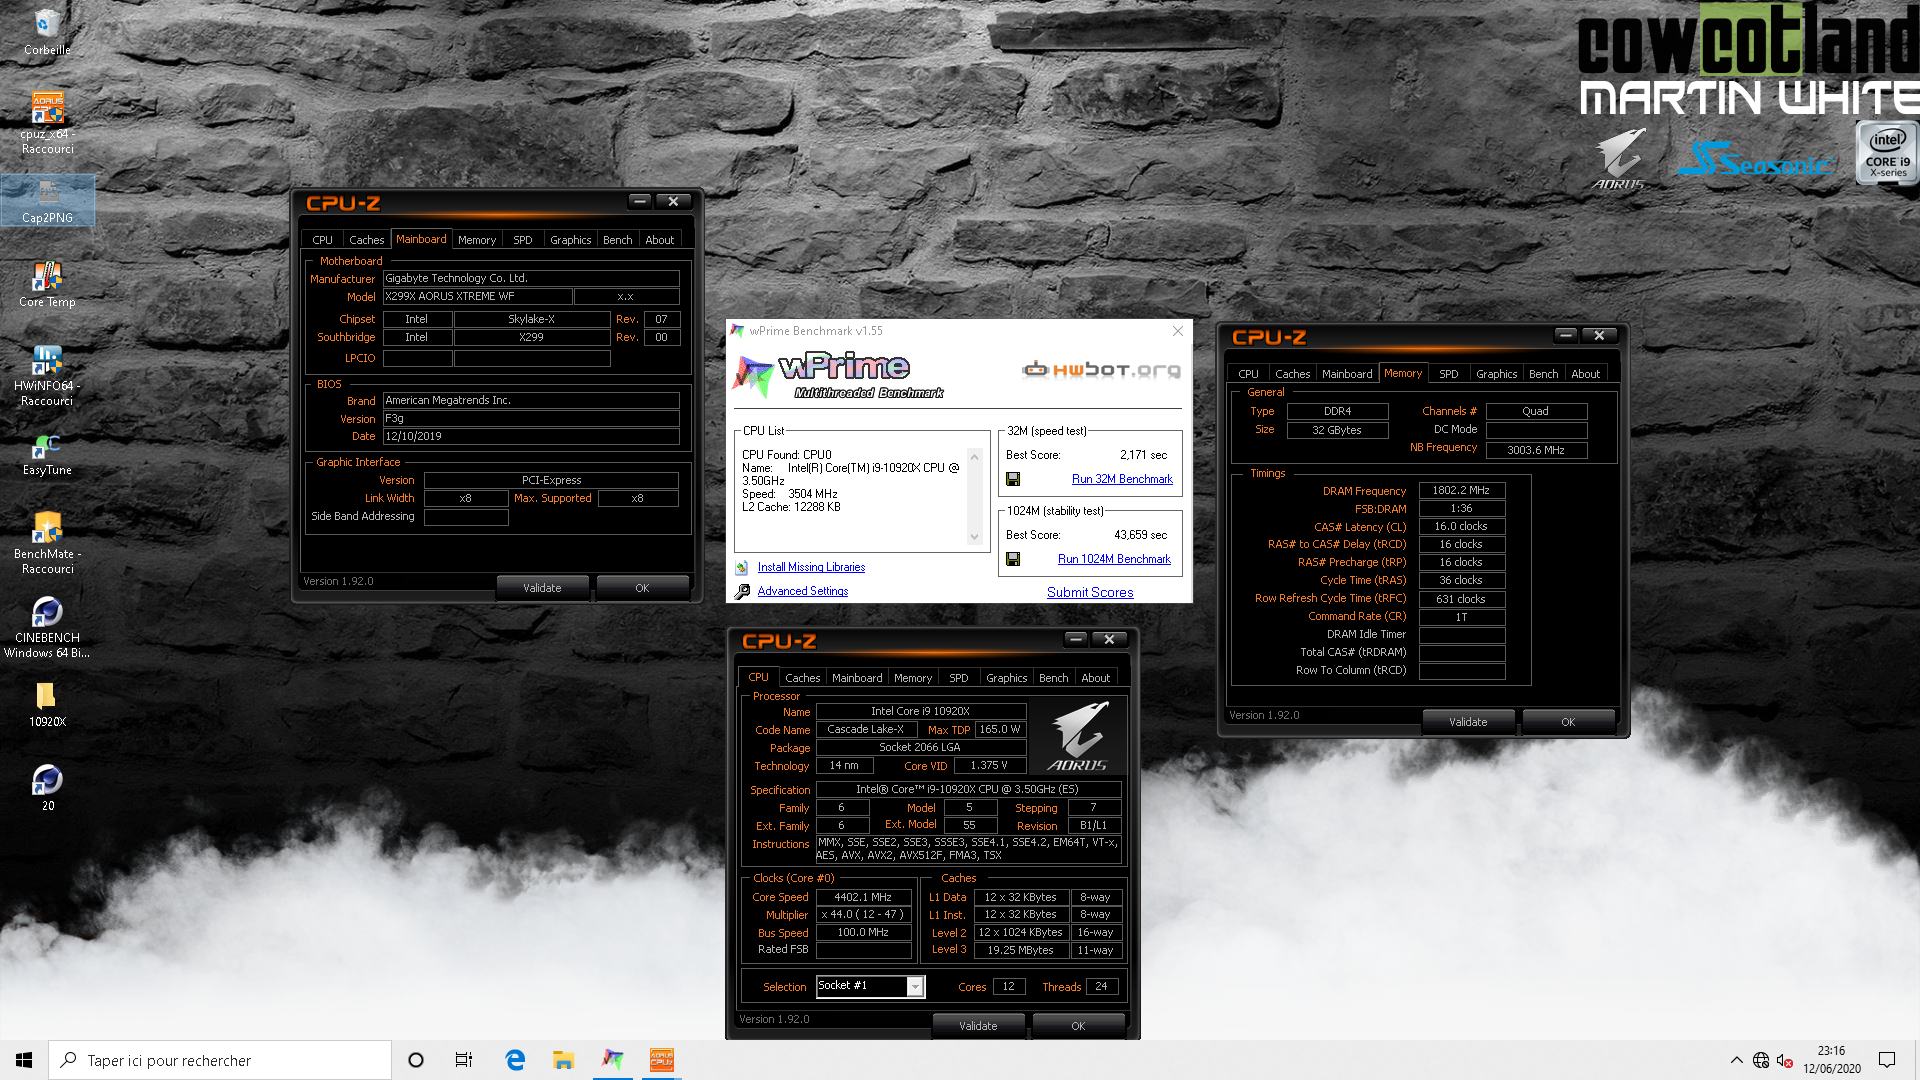Image resolution: width=1920 pixels, height=1080 pixels.
Task: Launch CINEBENCH Windows 64 Bit icon
Action: tap(47, 627)
